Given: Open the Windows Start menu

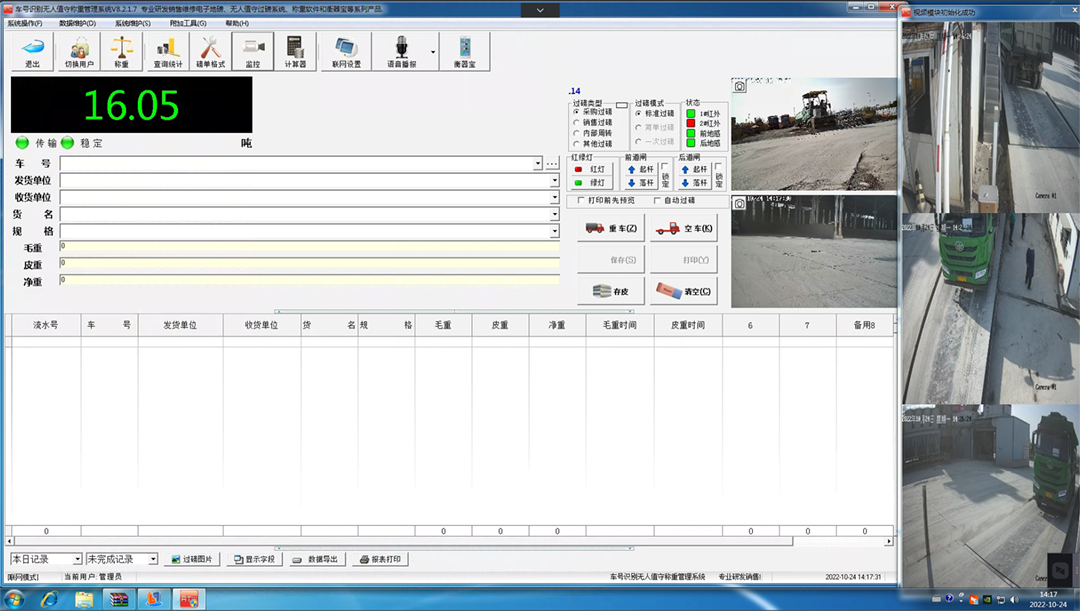Looking at the screenshot, I should pyautogui.click(x=14, y=599).
